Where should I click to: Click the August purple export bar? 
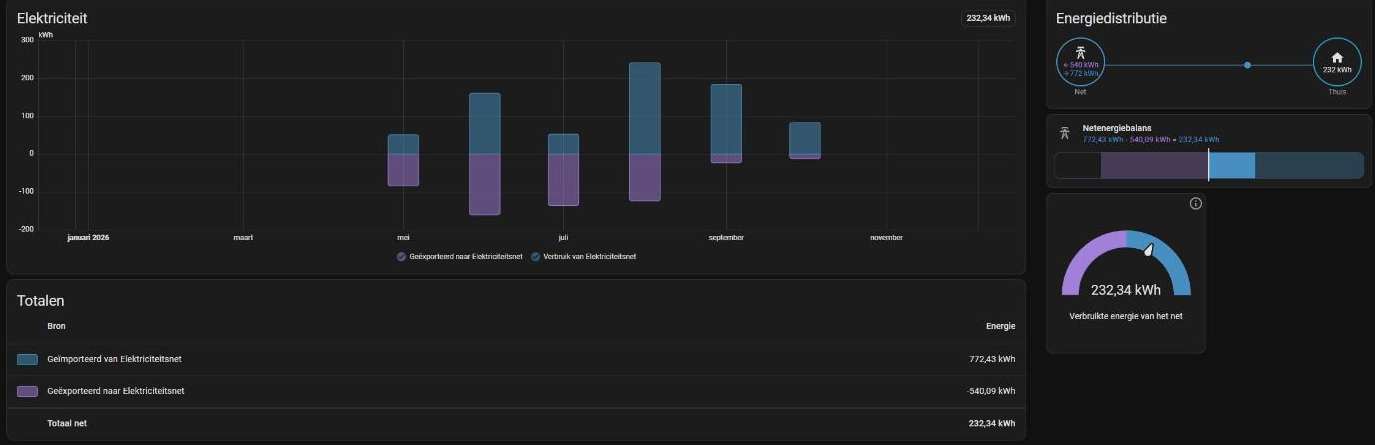[645, 178]
